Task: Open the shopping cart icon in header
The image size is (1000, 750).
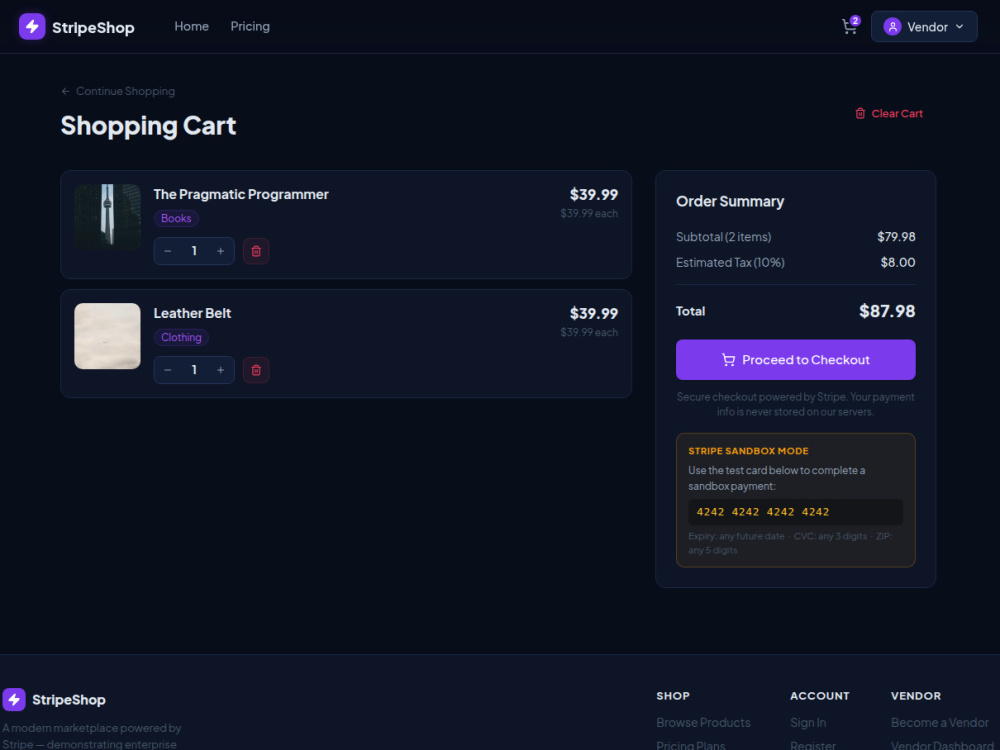Action: (849, 27)
